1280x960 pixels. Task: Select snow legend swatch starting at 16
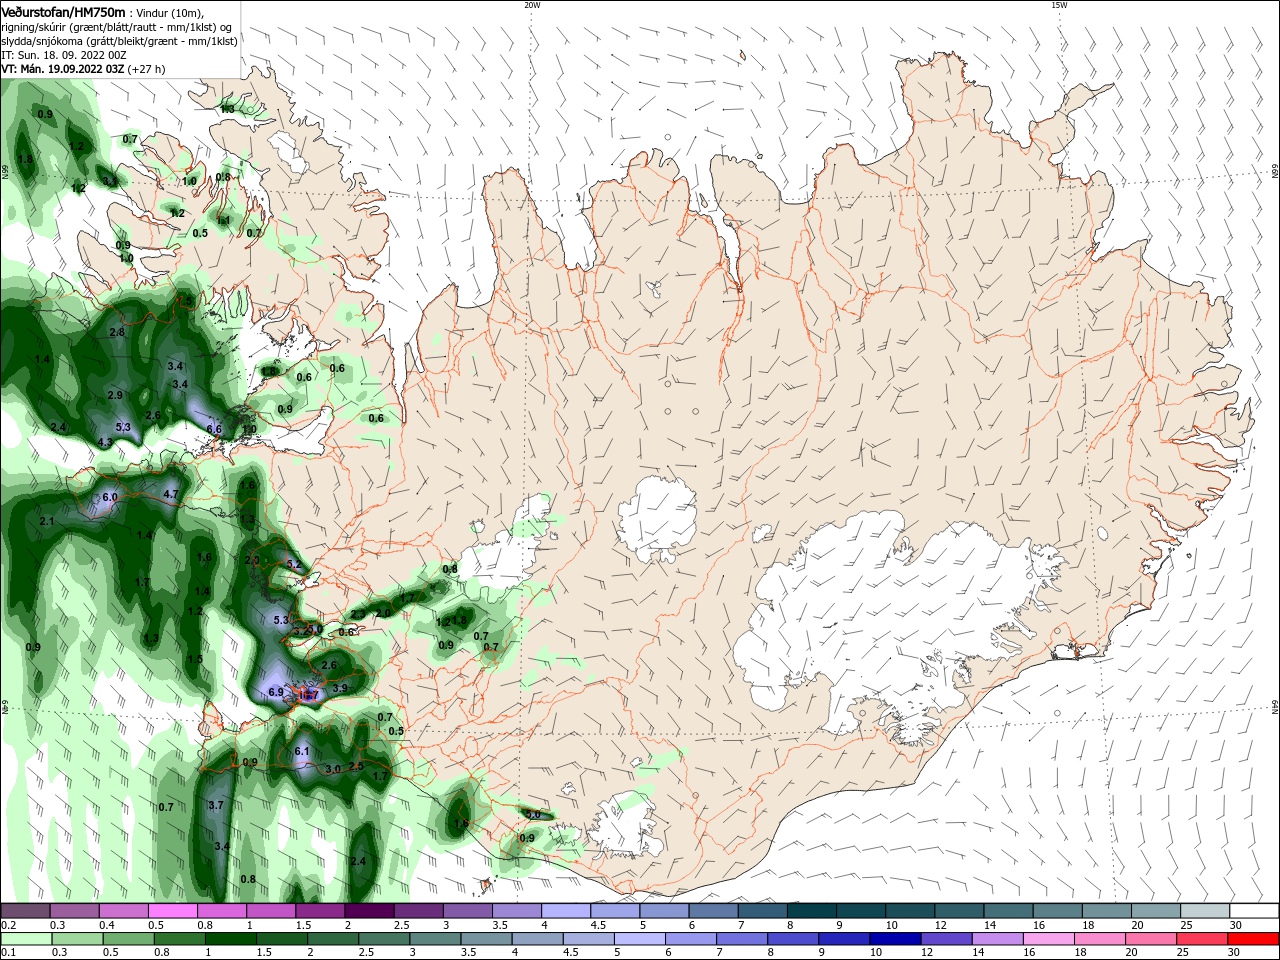[1056, 911]
